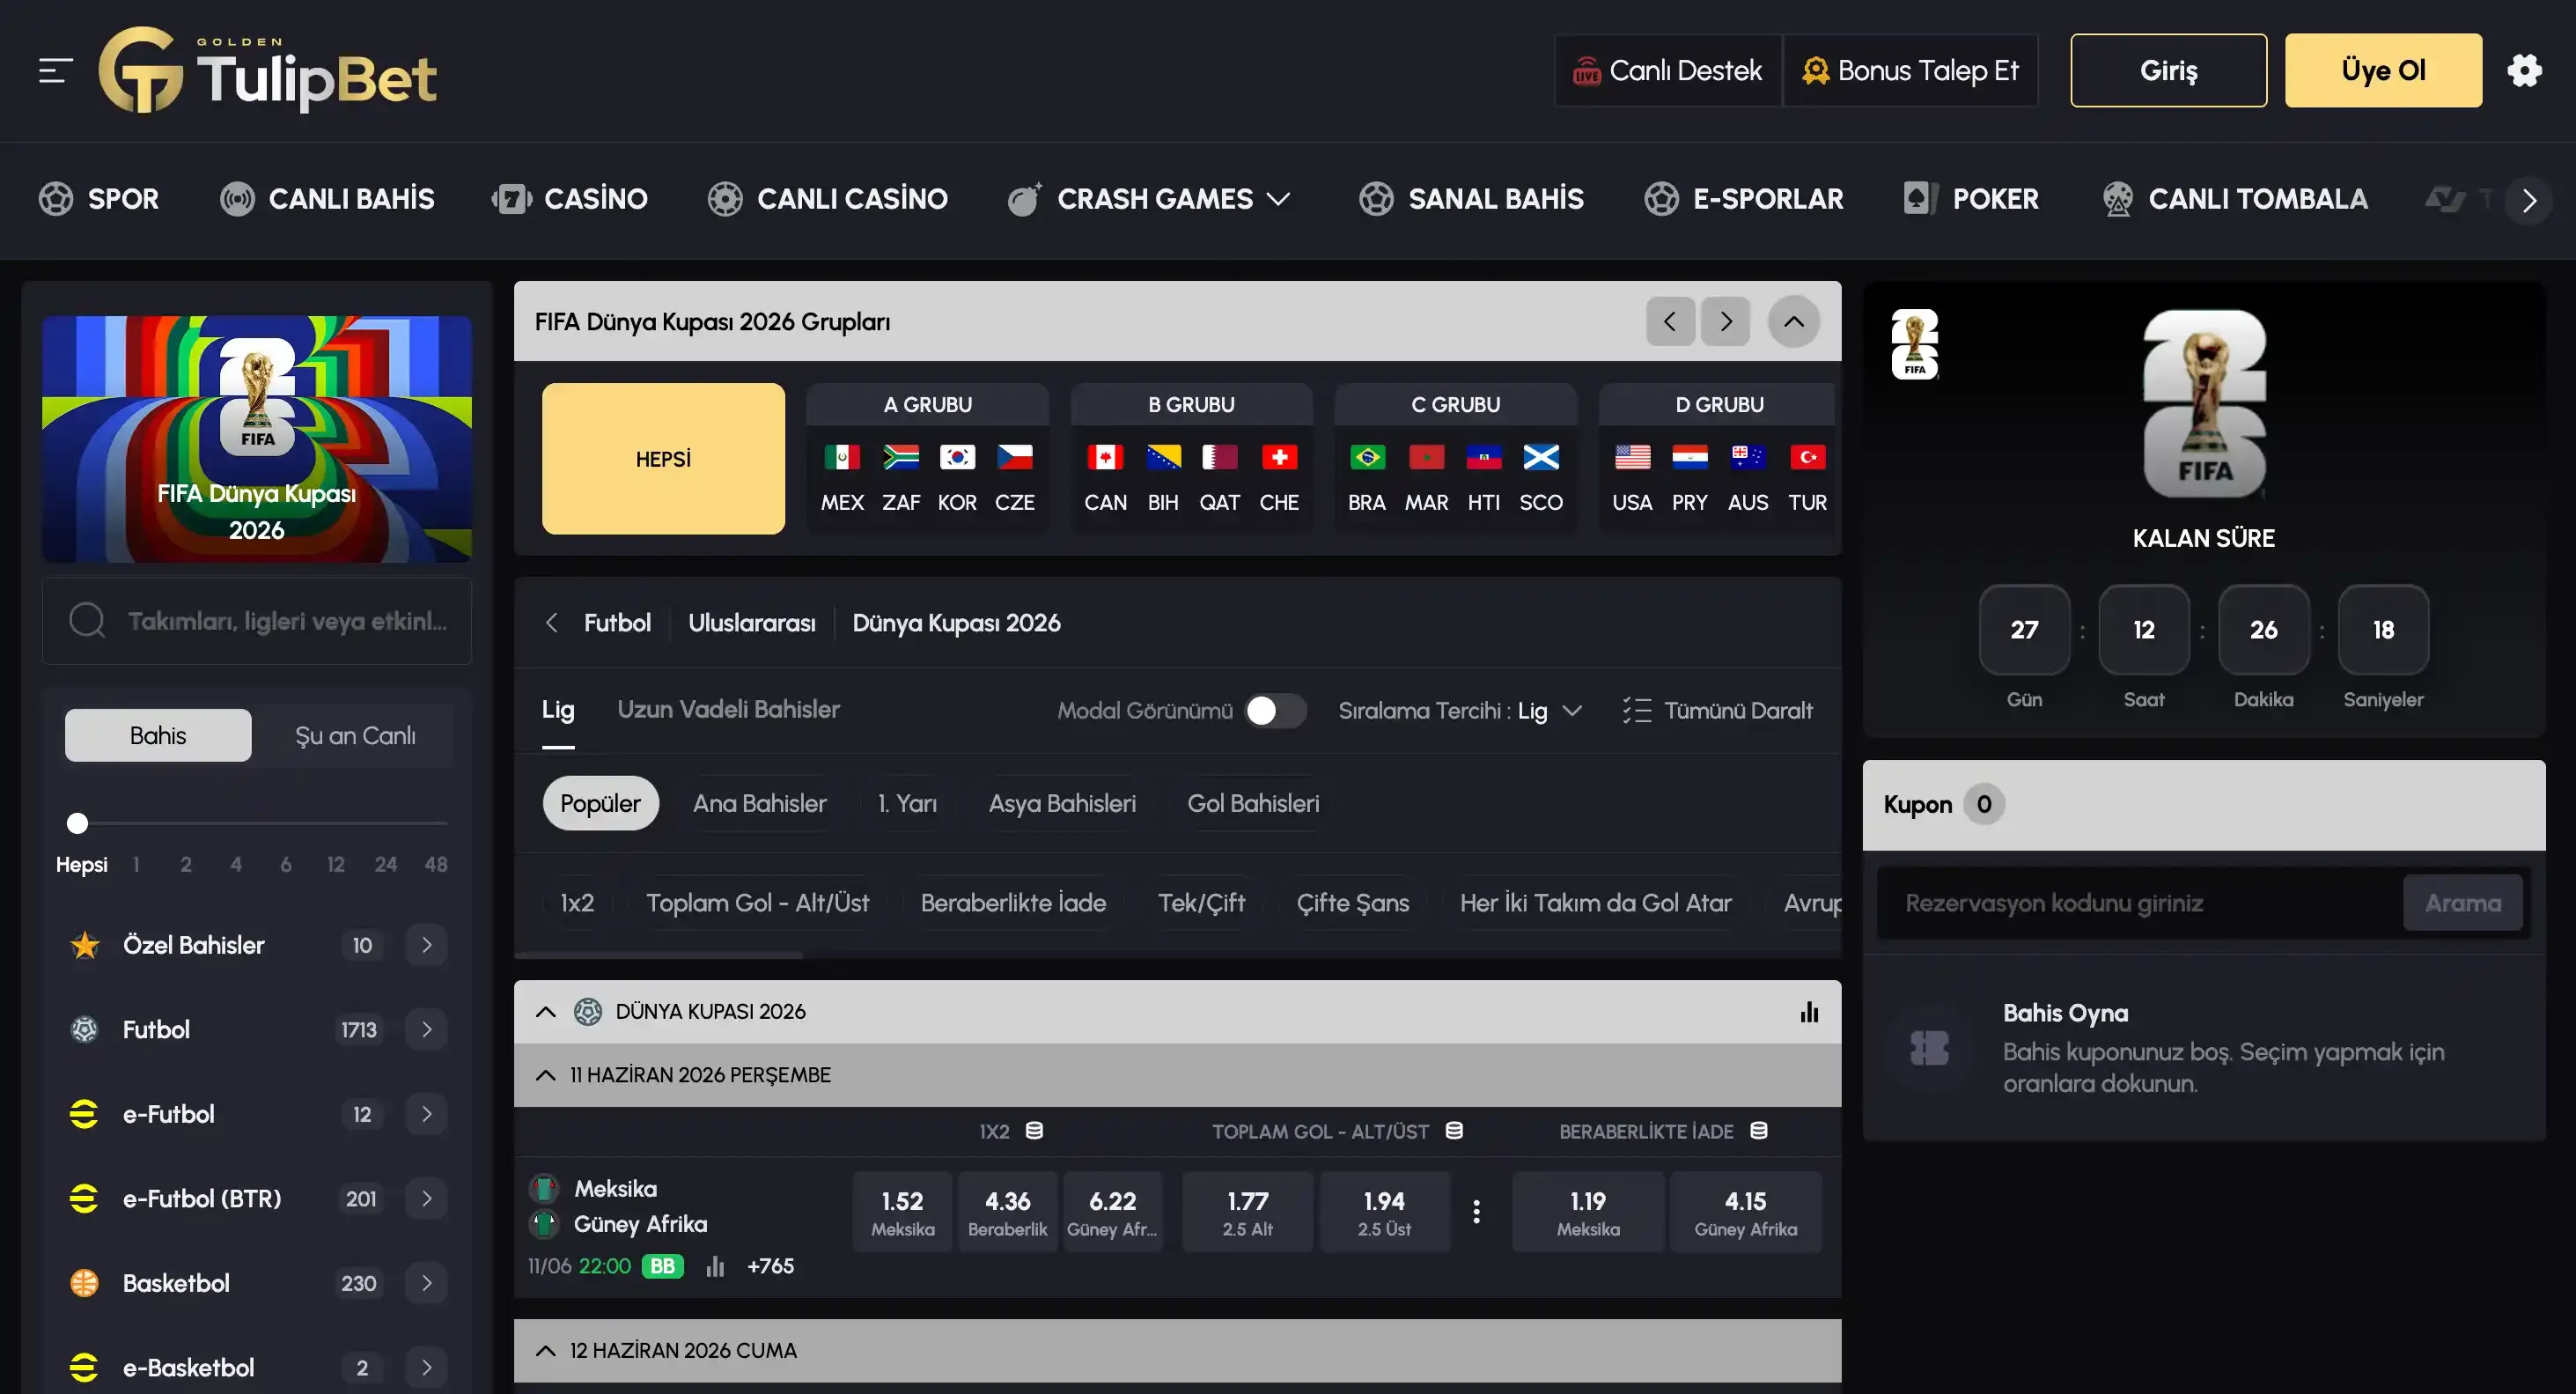The image size is (2576, 1394).
Task: Click the Üye Ol signup button
Action: click(x=2383, y=70)
